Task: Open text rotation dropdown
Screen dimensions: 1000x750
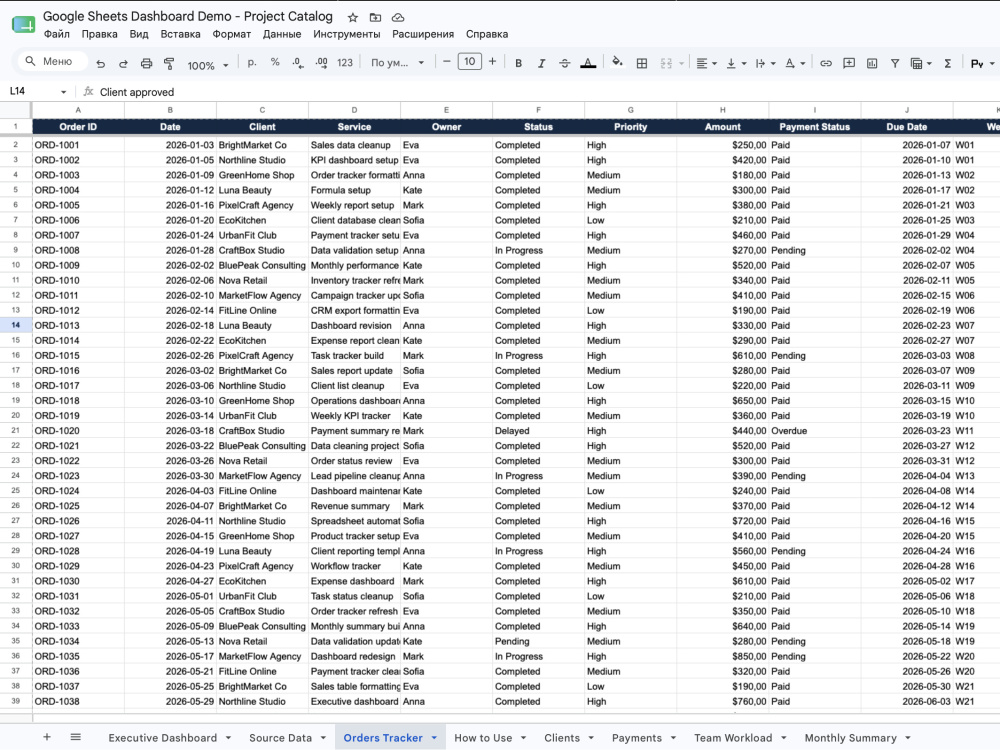Action: [795, 63]
